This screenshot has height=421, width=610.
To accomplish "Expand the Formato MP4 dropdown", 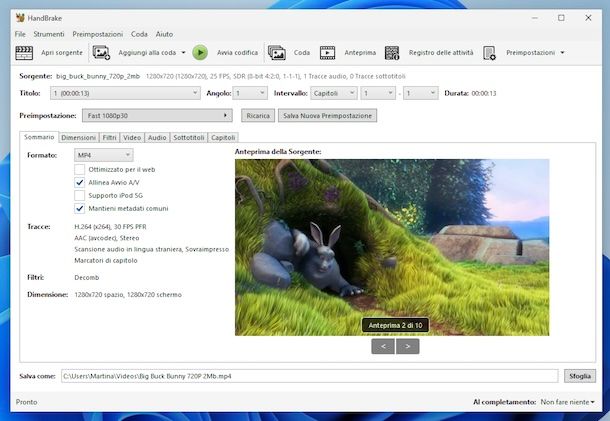I will [x=104, y=155].
